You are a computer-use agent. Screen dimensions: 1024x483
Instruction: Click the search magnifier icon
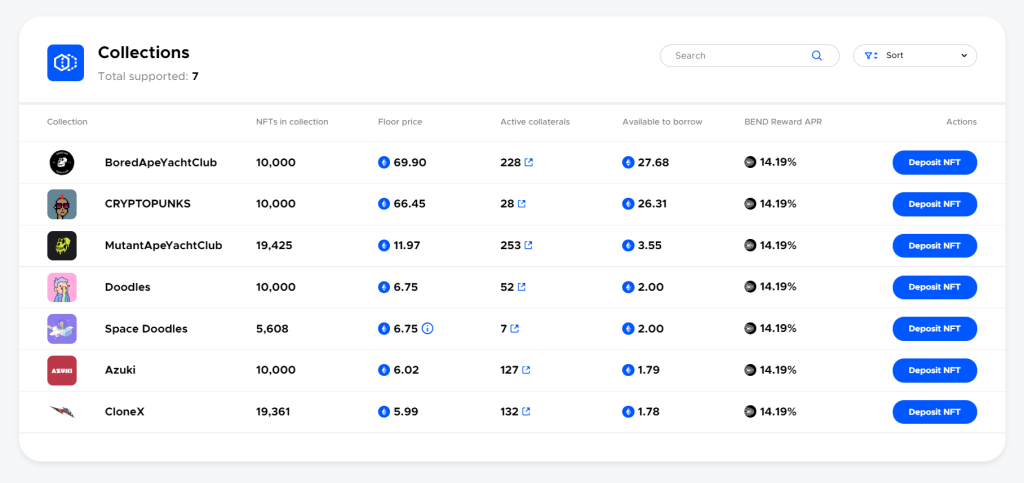tap(816, 55)
